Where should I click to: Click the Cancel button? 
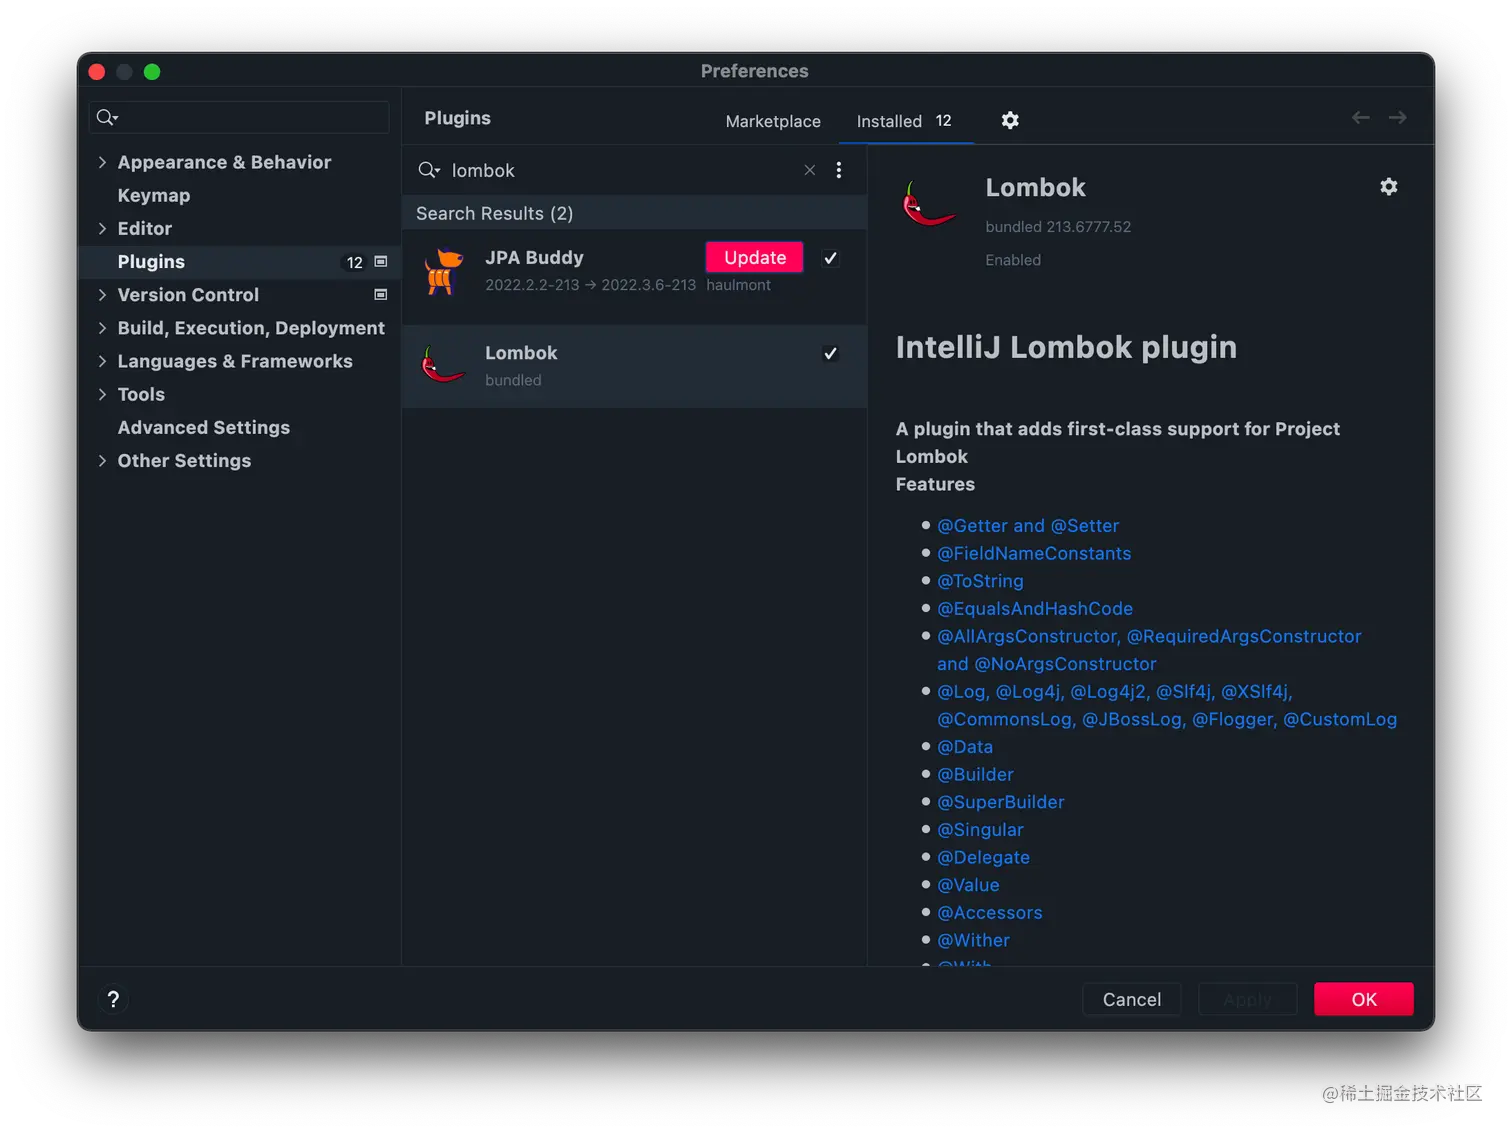(x=1132, y=999)
